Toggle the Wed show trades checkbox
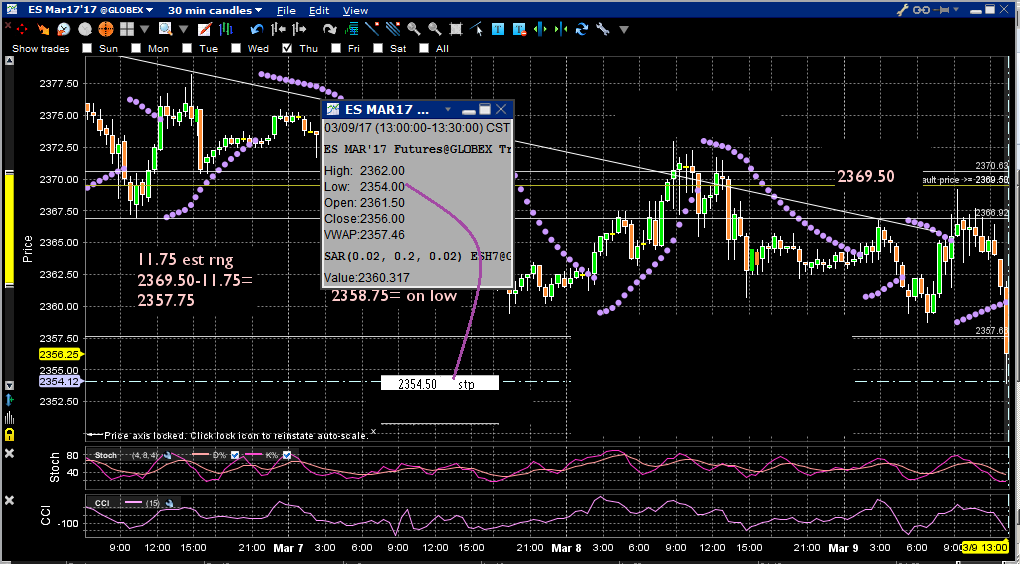The image size is (1020, 564). pos(235,48)
